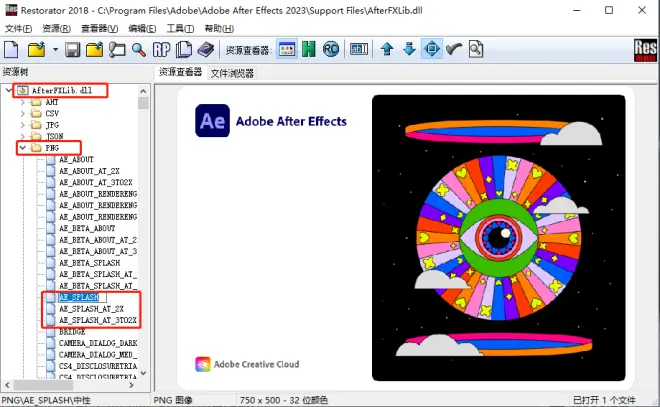660x407 pixels.
Task: Open the 文件(F) menu
Action: point(19,28)
